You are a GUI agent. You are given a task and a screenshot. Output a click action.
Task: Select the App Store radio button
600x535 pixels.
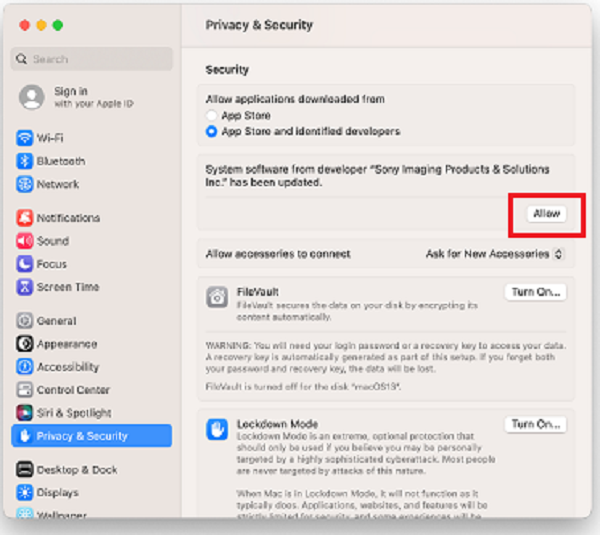pyautogui.click(x=212, y=116)
